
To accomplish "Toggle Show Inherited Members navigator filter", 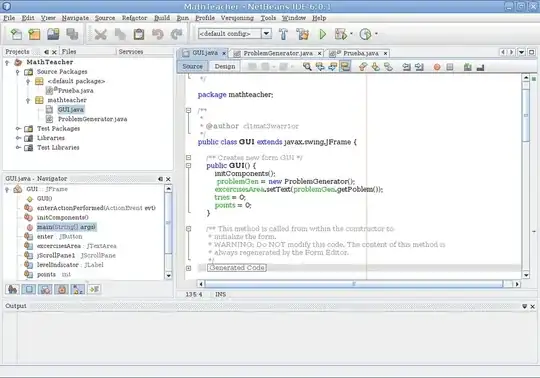I will pyautogui.click(x=12, y=290).
